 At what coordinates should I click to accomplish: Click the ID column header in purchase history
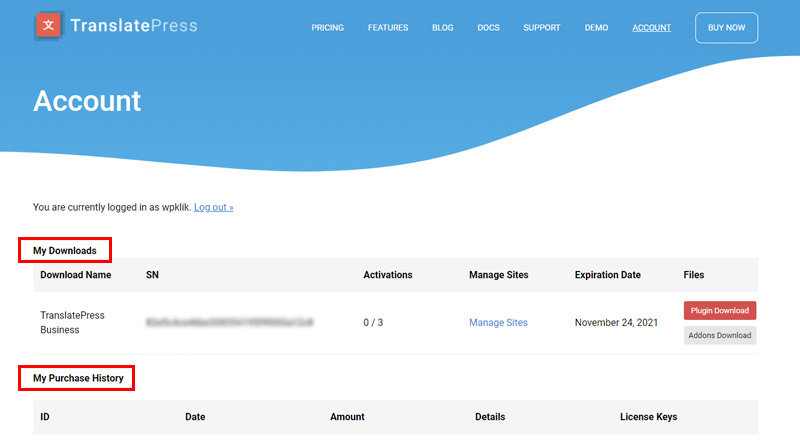(x=45, y=417)
